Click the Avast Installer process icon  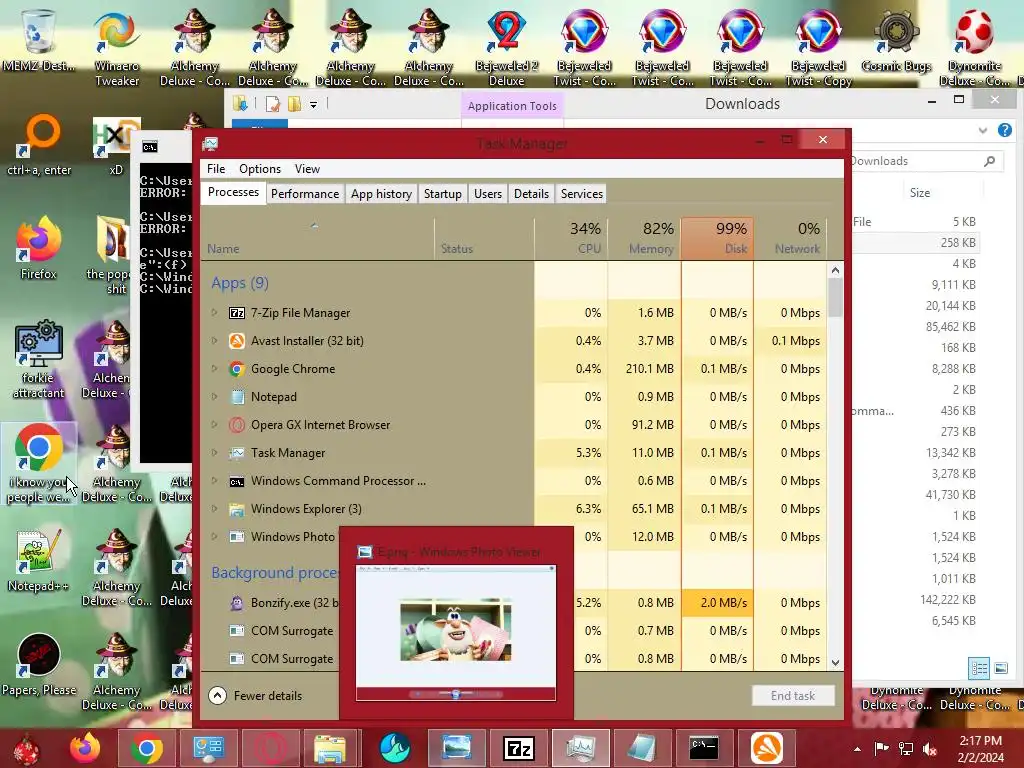236,341
